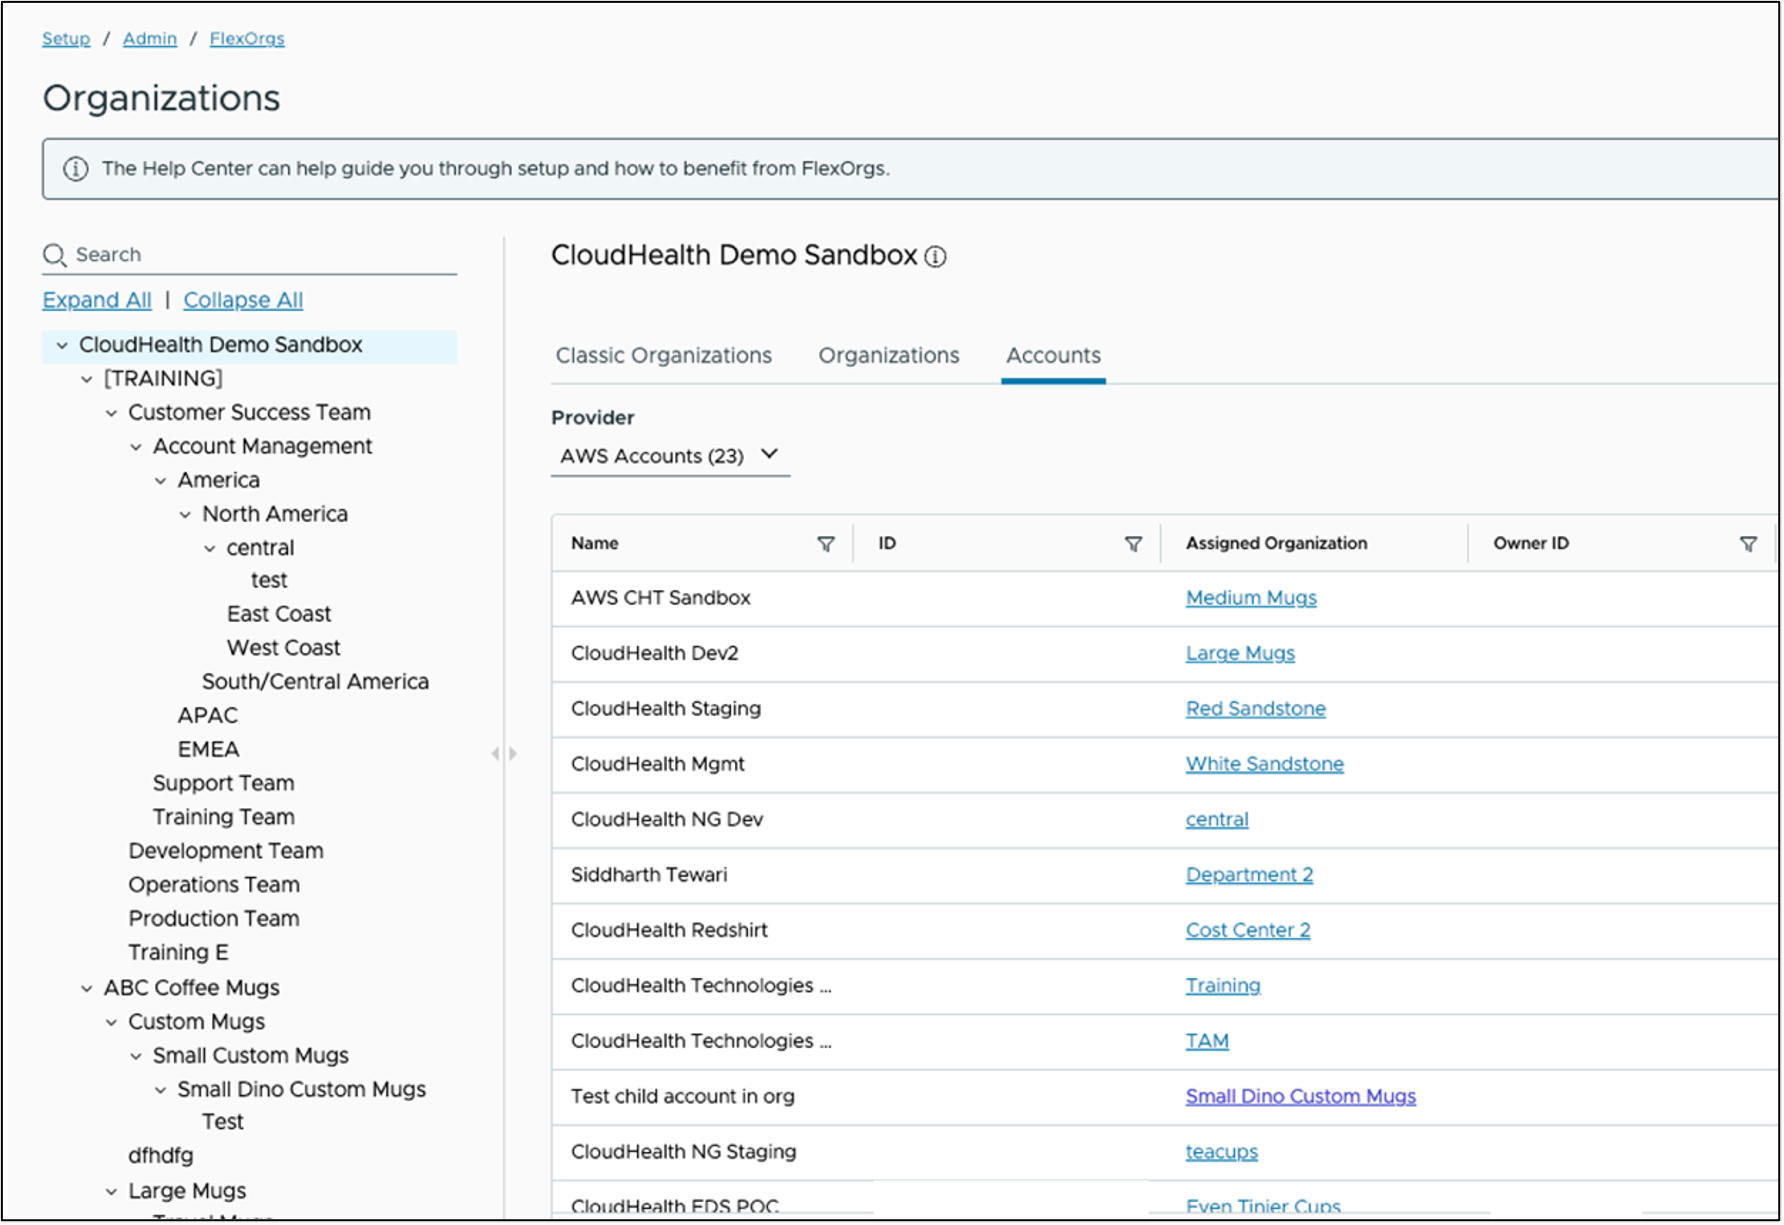The image size is (1784, 1225).
Task: Open the AWS Accounts provider dropdown
Action: tap(670, 456)
